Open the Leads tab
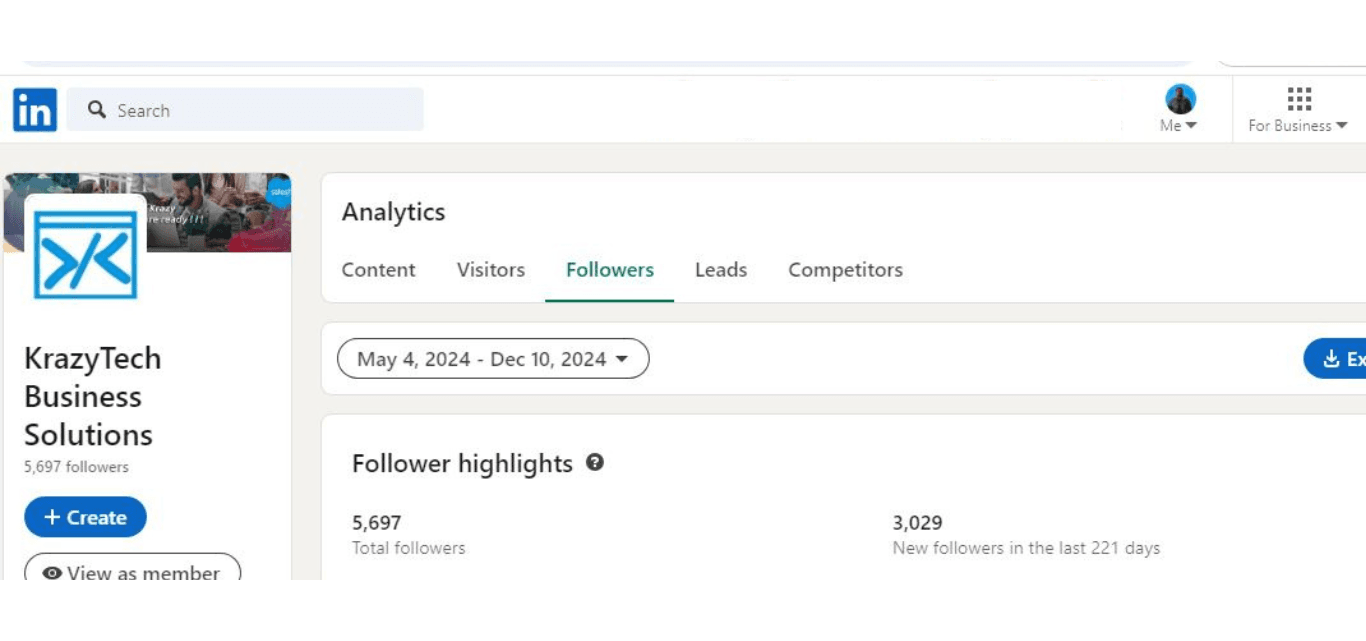This screenshot has height=641, width=1366. pyautogui.click(x=721, y=270)
